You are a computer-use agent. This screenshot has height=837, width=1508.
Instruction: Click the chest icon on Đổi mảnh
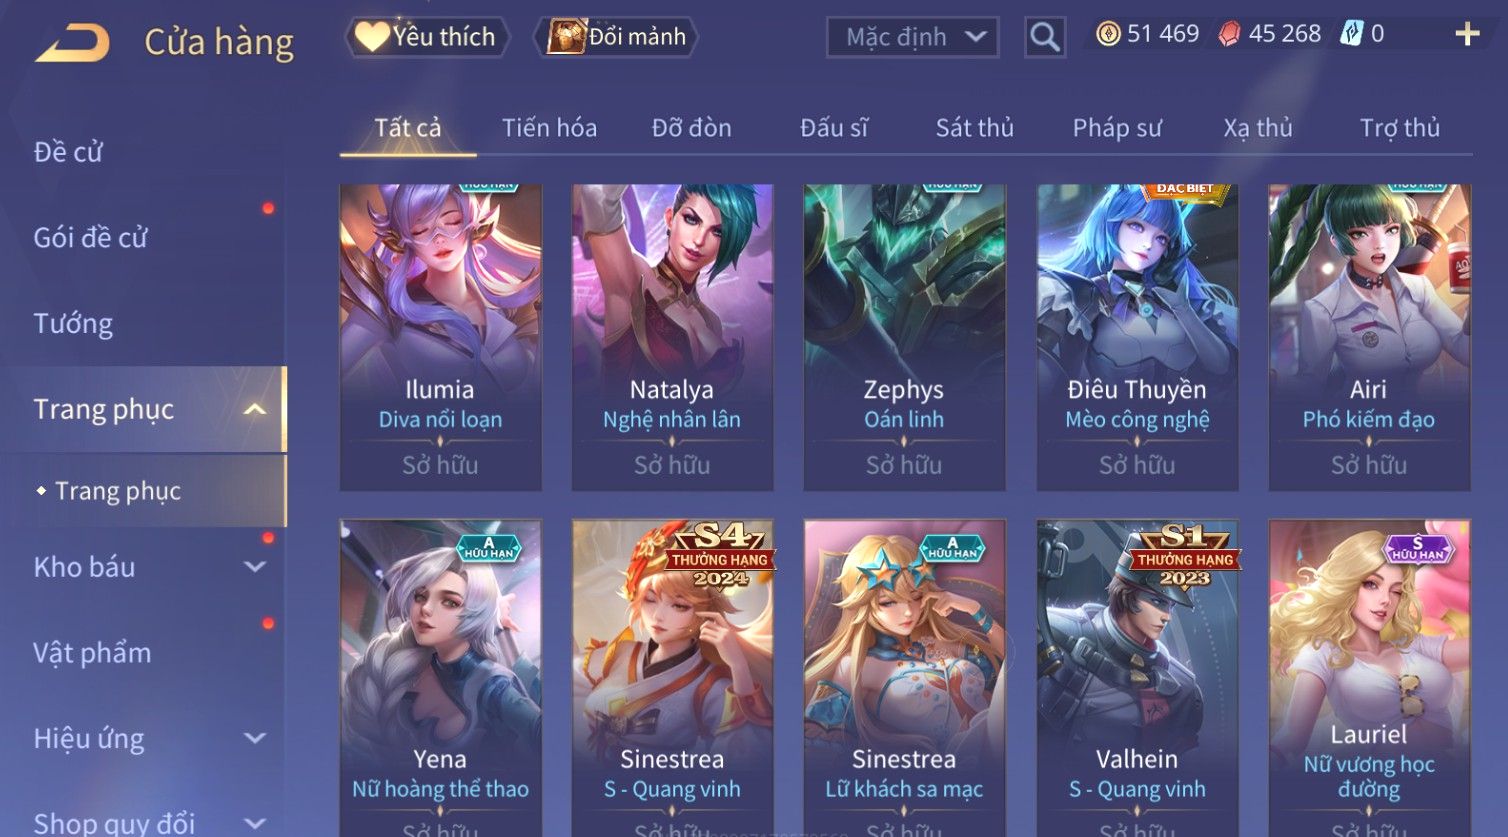(x=566, y=37)
